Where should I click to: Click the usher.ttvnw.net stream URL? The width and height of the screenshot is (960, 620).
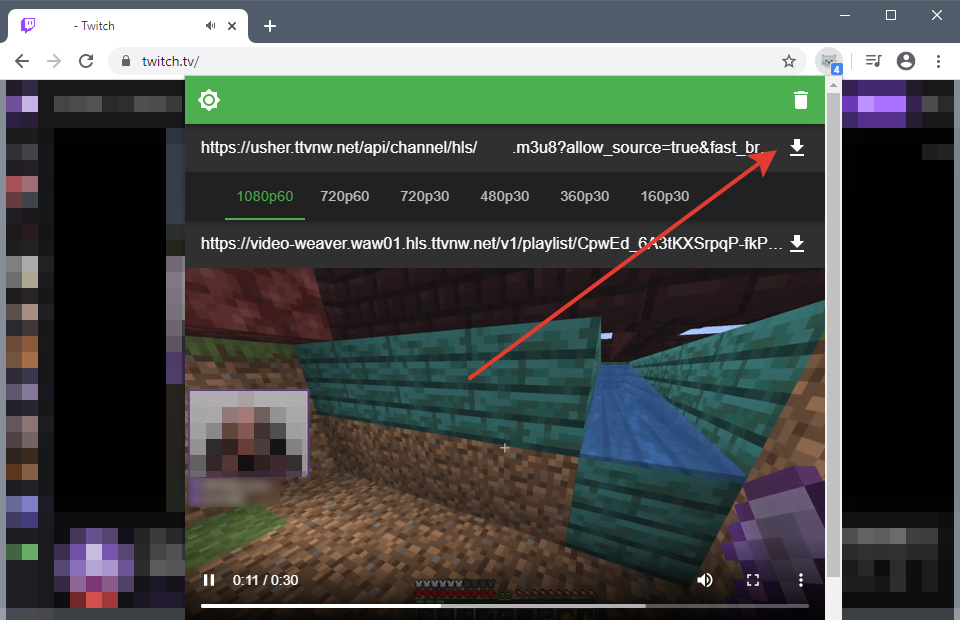coord(481,148)
